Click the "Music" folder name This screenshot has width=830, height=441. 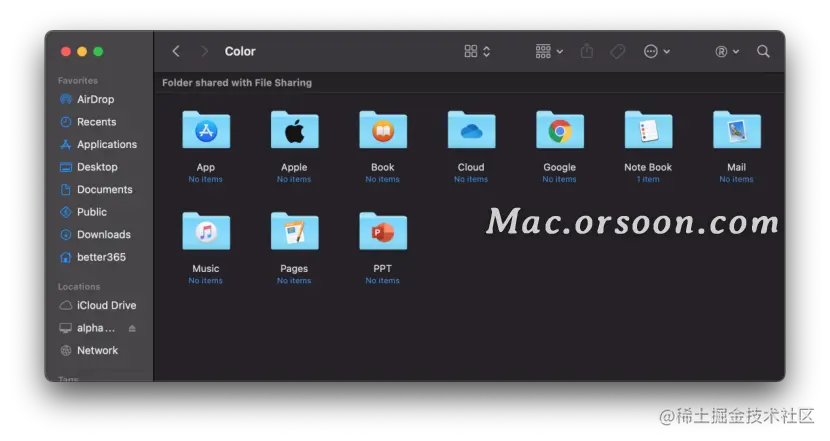(x=206, y=269)
